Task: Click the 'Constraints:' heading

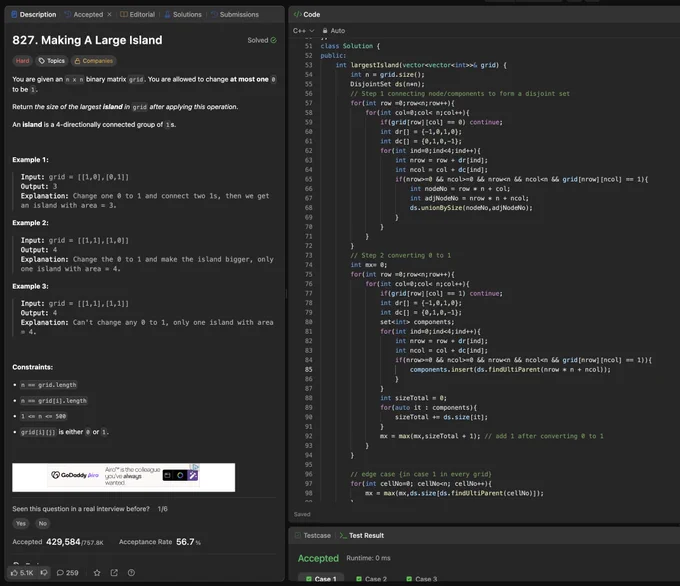Action: click(33, 367)
